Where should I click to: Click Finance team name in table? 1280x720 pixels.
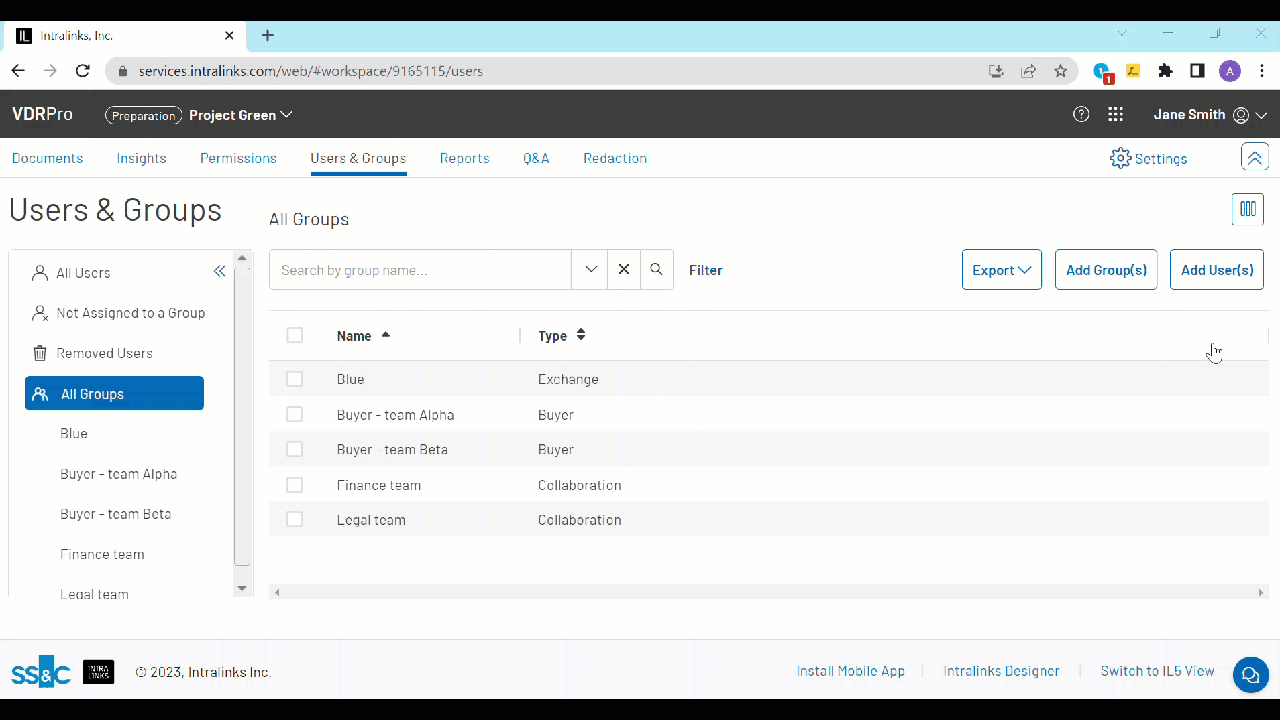(378, 485)
